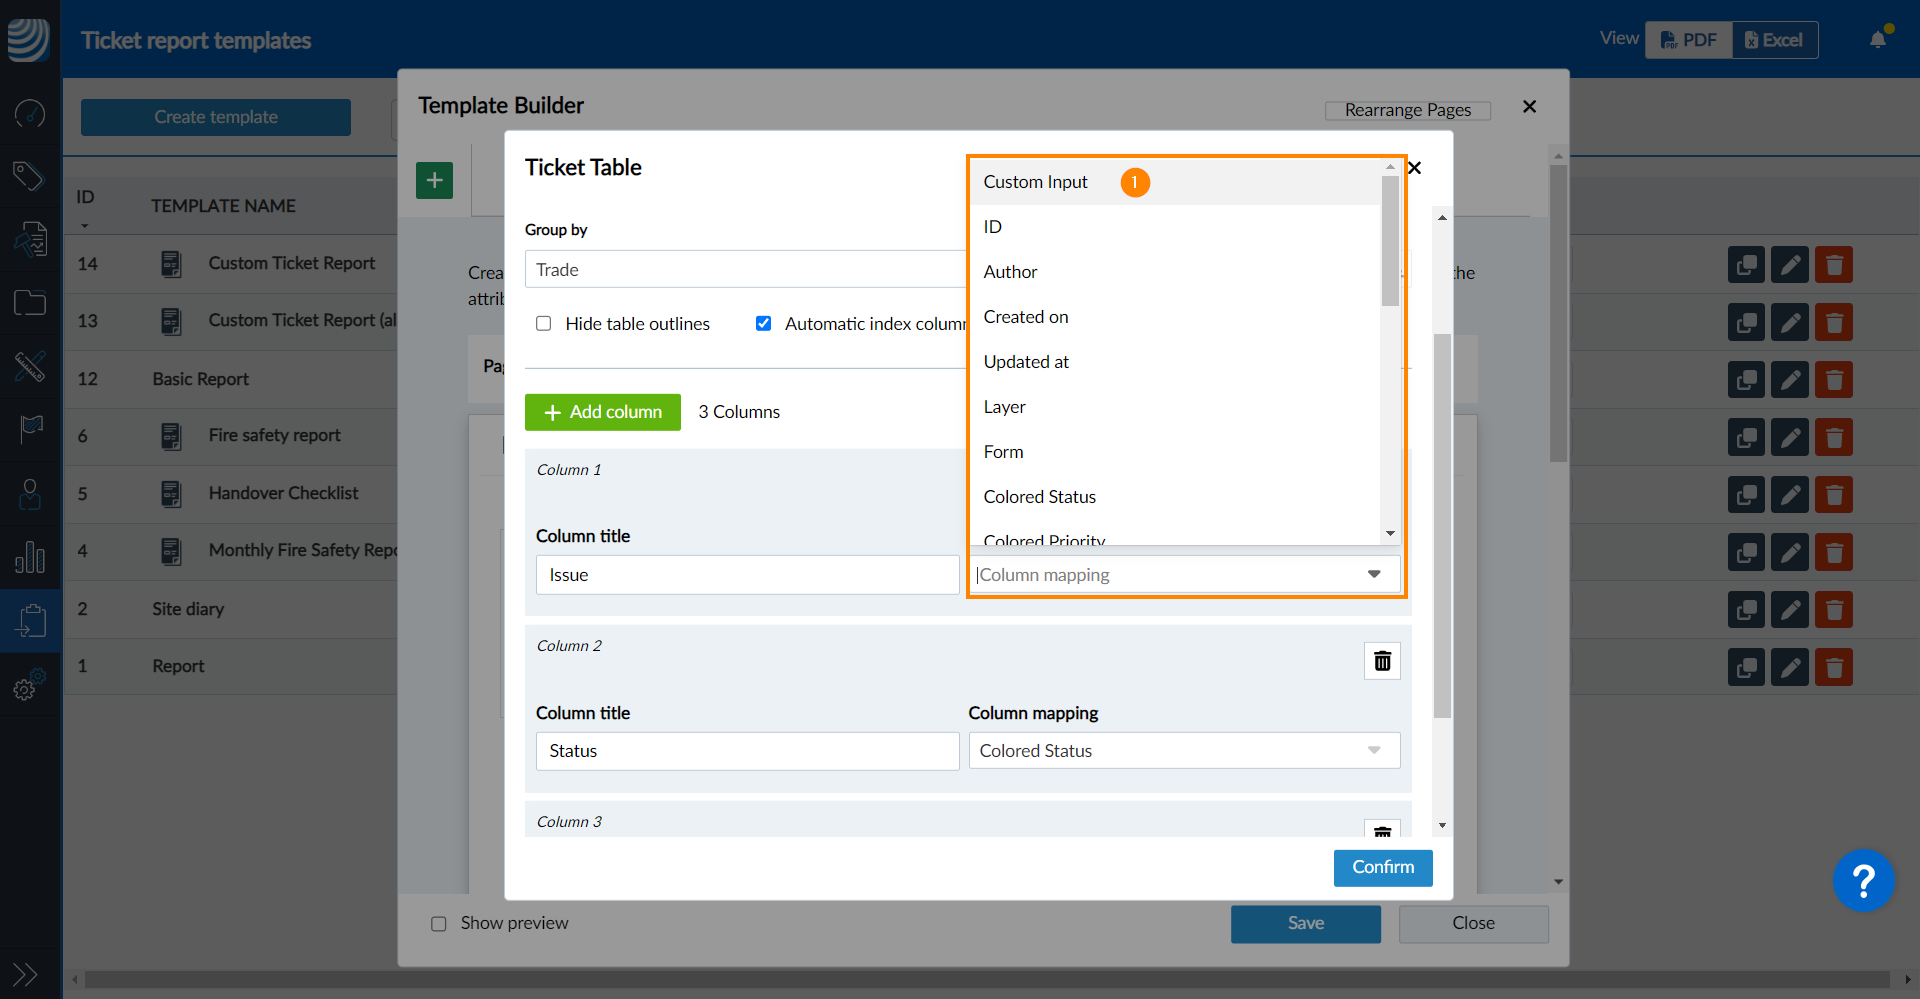Edit the Custom Ticket Report row using its pencil icon
Image resolution: width=1920 pixels, height=999 pixels.
click(x=1789, y=265)
